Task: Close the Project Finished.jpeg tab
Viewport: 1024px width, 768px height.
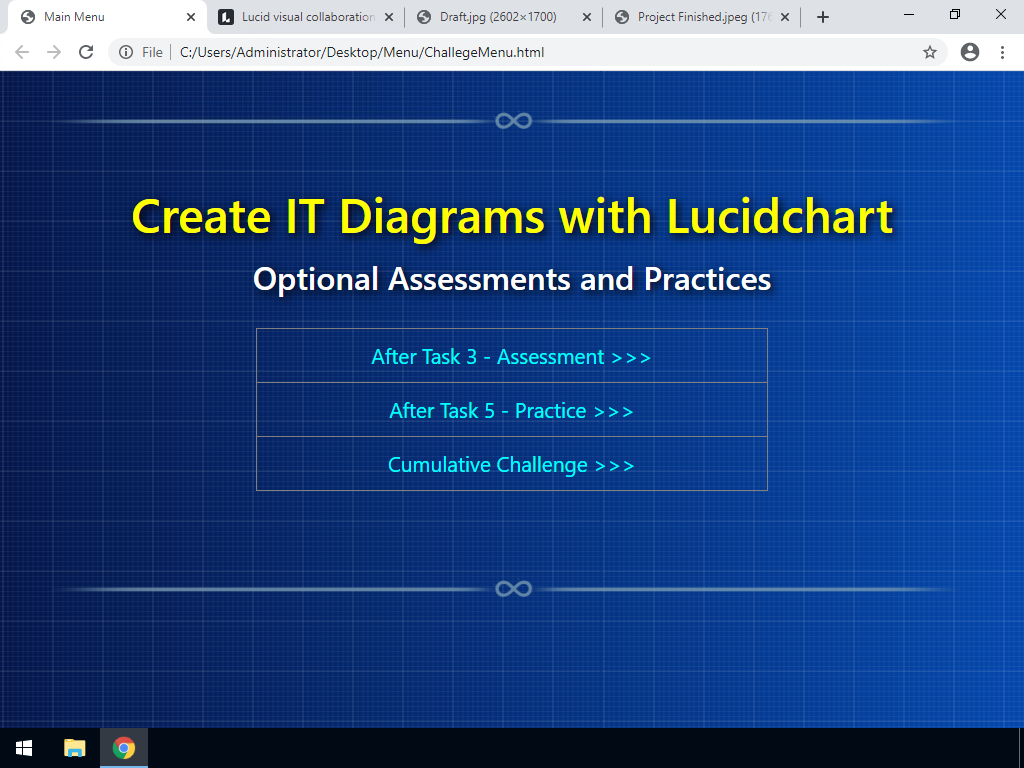Action: pos(785,17)
